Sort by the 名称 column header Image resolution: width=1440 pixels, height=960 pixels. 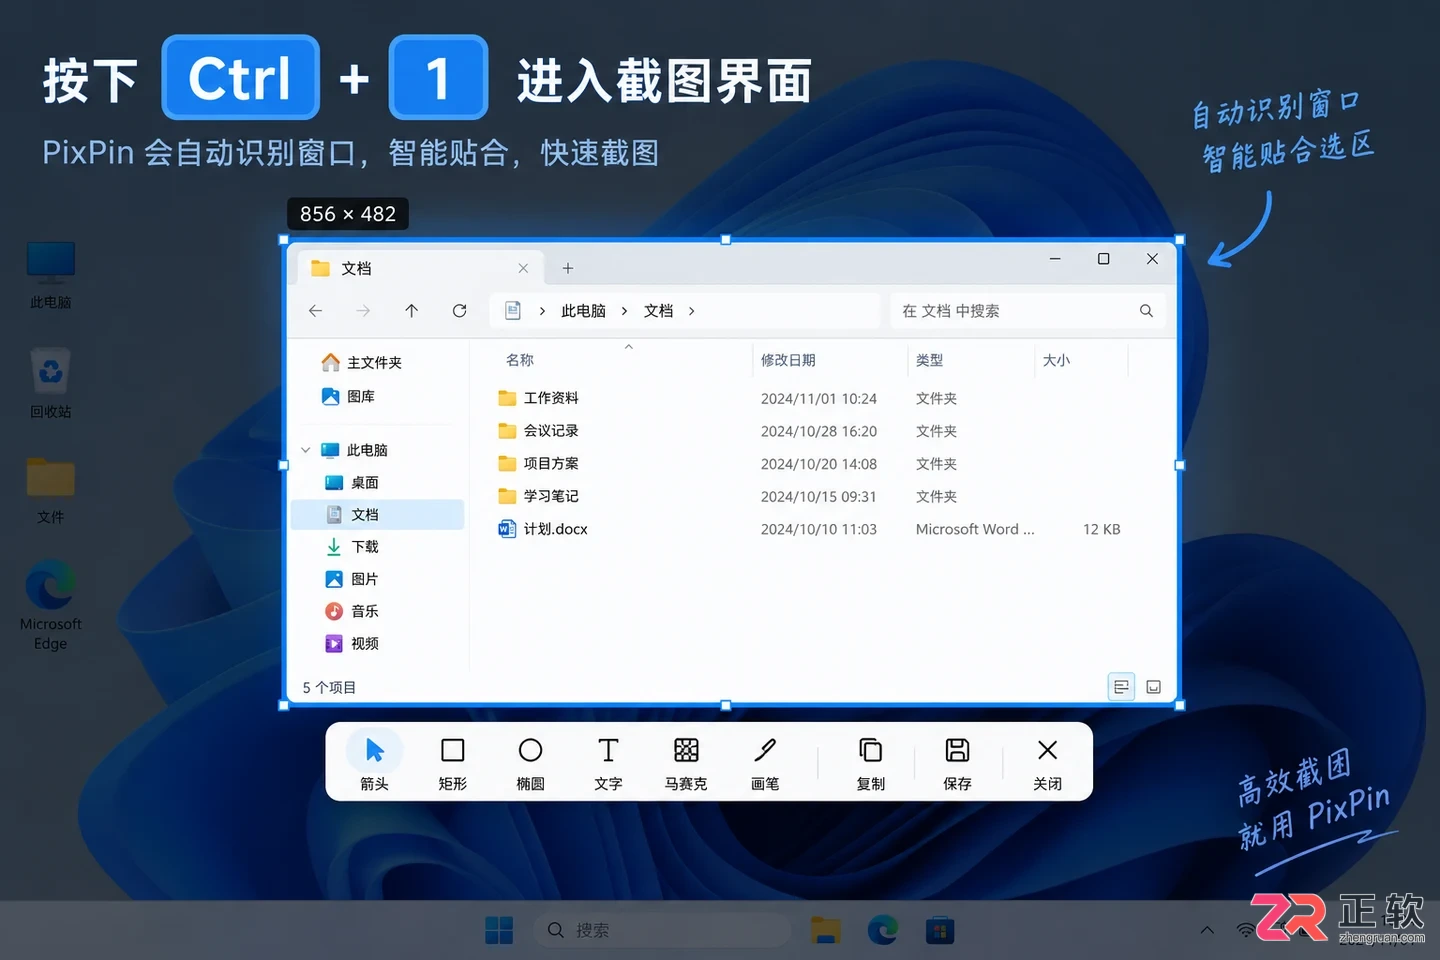(x=520, y=360)
